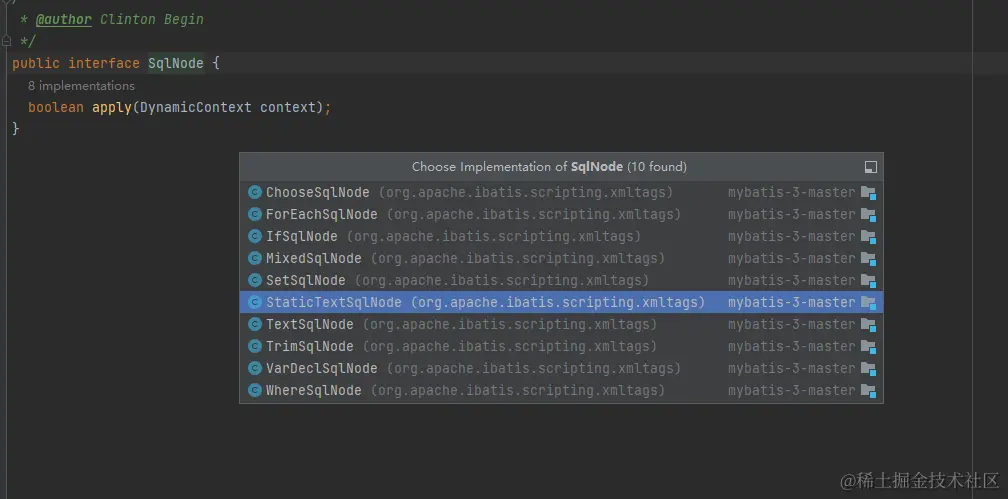
Task: Click the apply method name
Action: point(112,107)
